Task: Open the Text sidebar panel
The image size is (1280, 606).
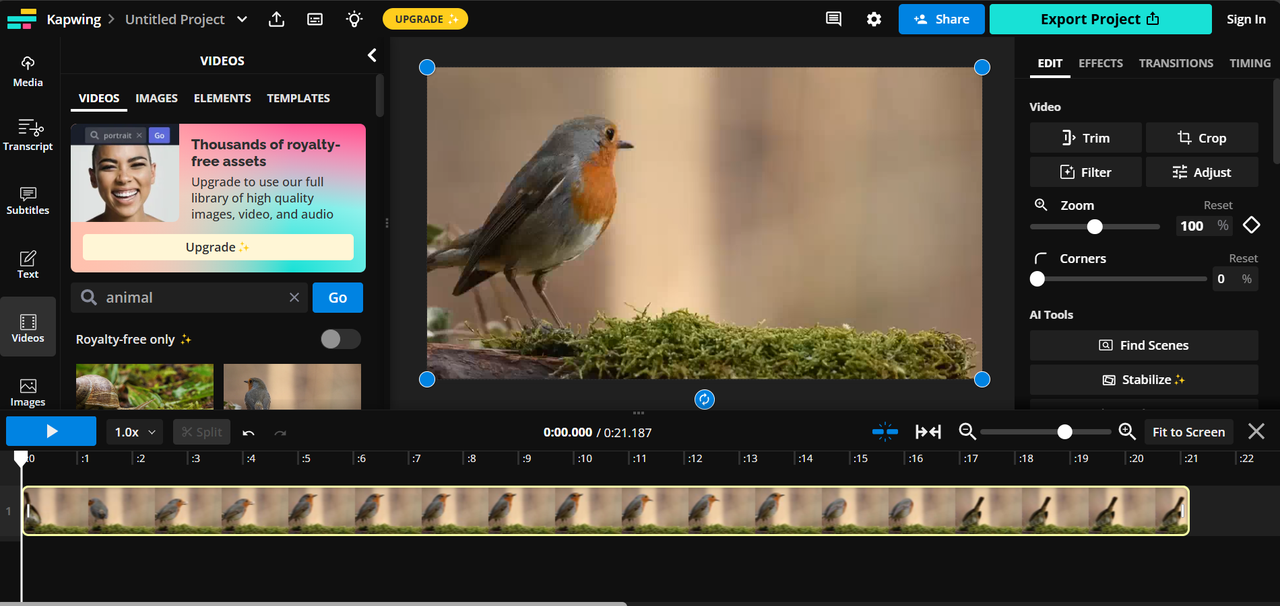Action: (x=28, y=263)
